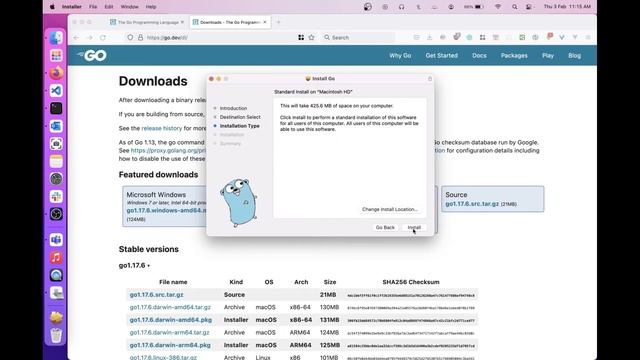Open Music app from the Dock
Viewport: 640px width, 360px height.
[56, 257]
